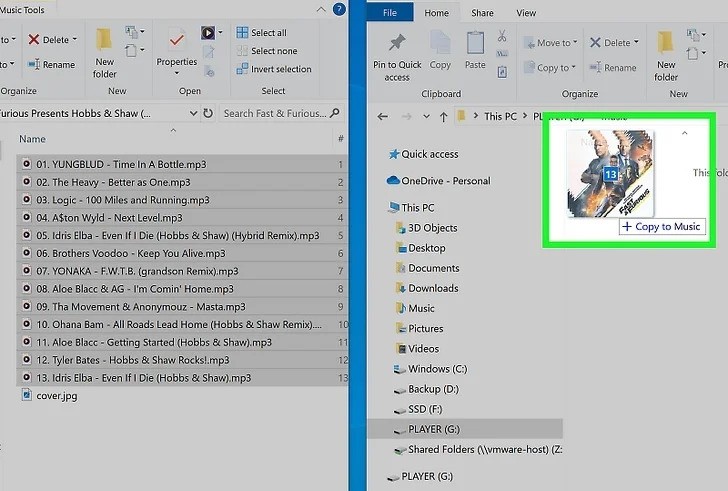Open the recent locations dropdown arrow
Image resolution: width=728 pixels, height=491 pixels.
(x=426, y=116)
